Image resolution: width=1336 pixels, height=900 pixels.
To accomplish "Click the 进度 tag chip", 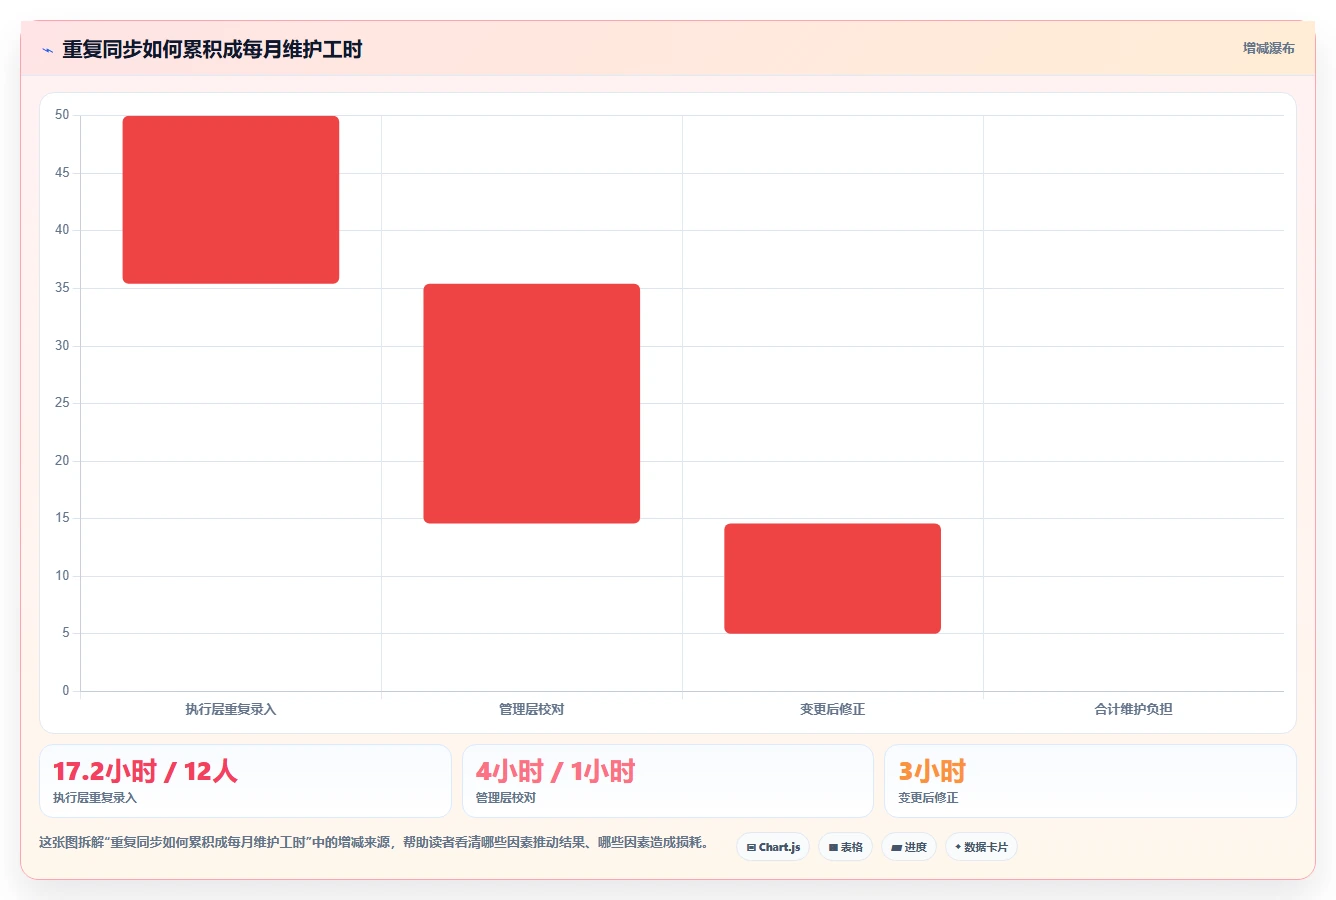I will click(908, 847).
